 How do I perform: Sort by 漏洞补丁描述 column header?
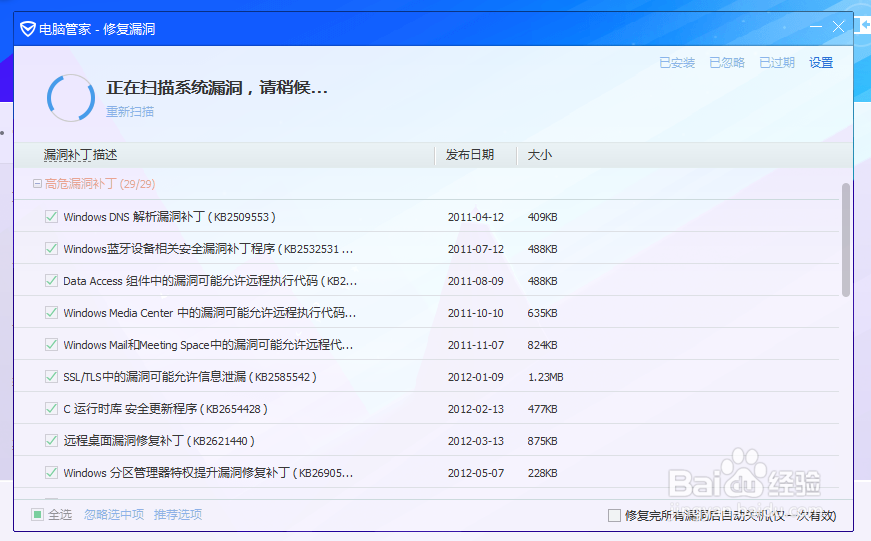81,155
